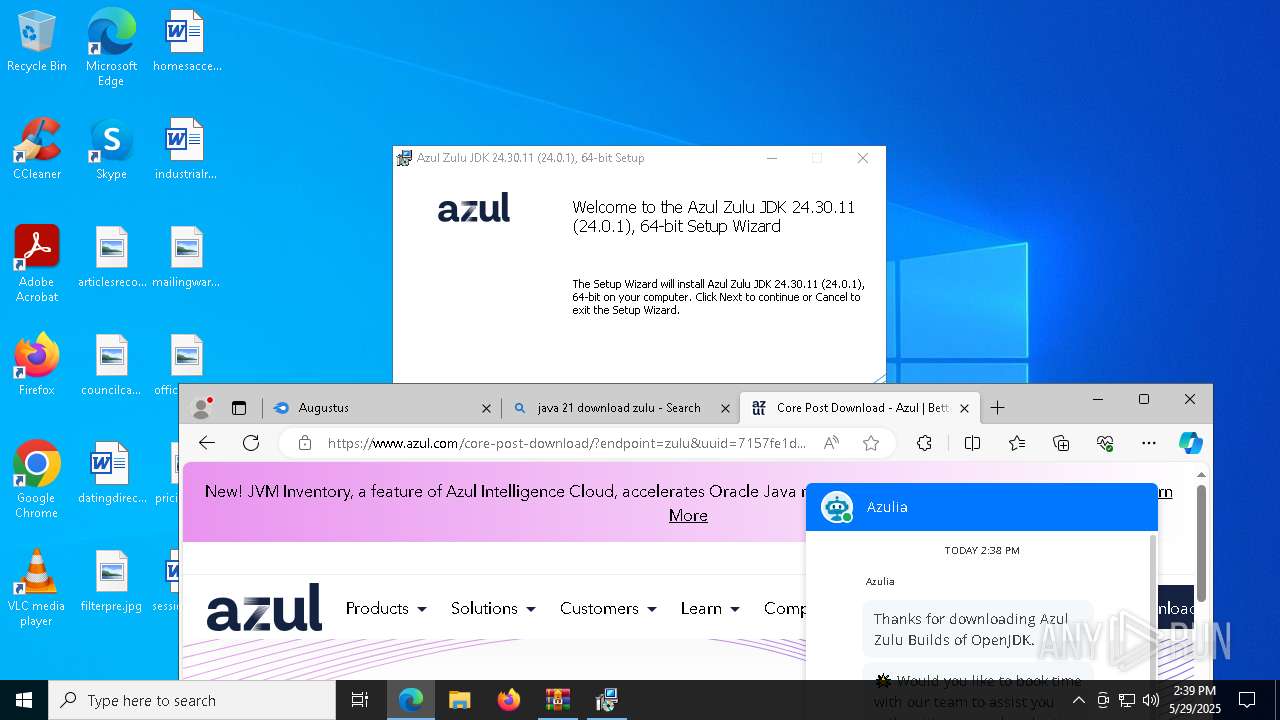Launch Microsoft Edge from desktop shortcut
Viewport: 1280px width, 720px height.
(x=111, y=47)
